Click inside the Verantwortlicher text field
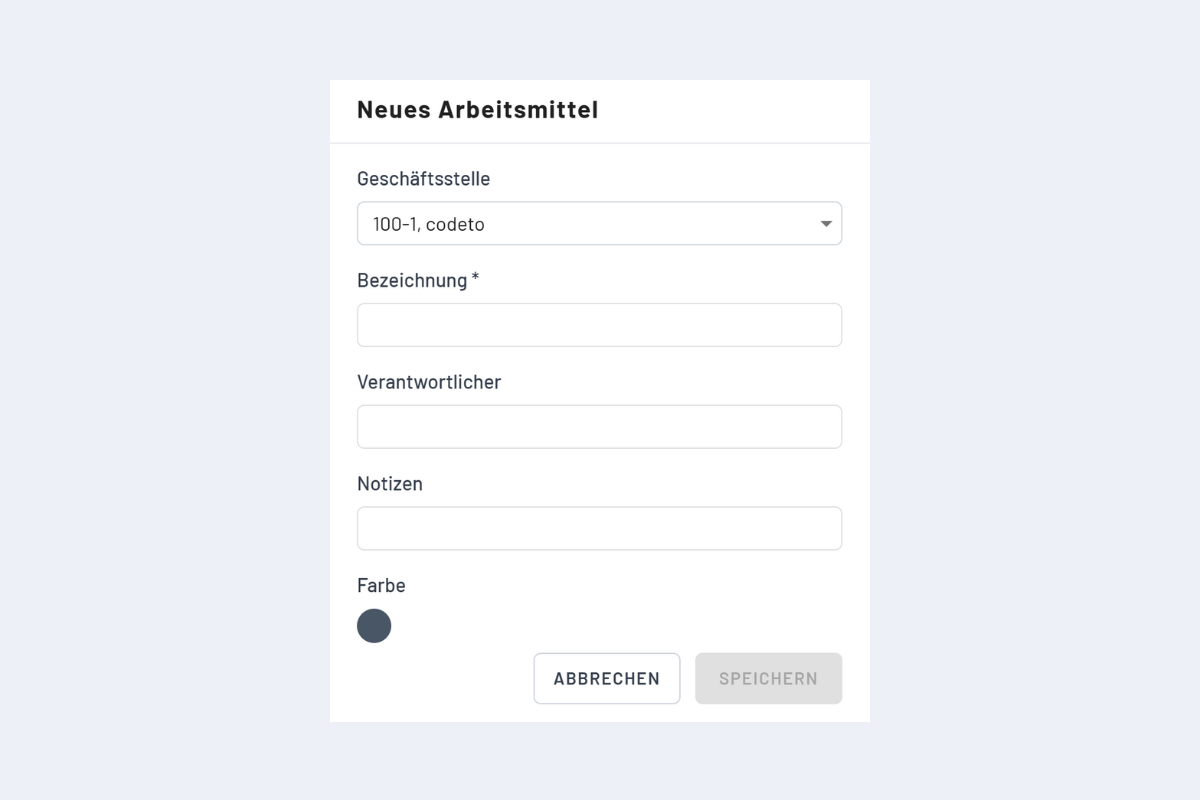Screen dimensions: 1200x800 (599, 426)
